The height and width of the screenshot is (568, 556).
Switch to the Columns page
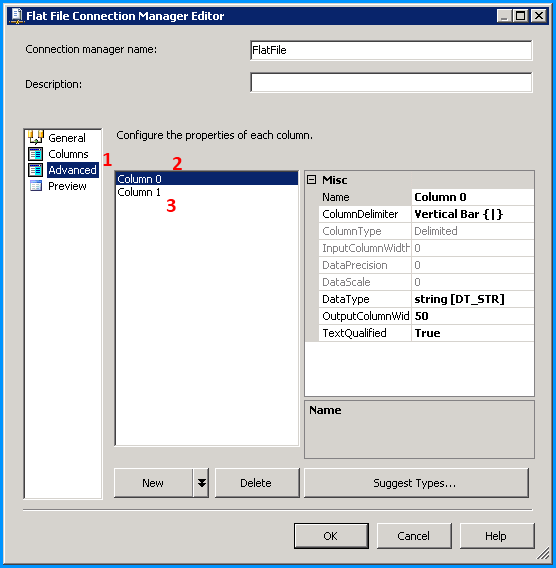pos(68,154)
